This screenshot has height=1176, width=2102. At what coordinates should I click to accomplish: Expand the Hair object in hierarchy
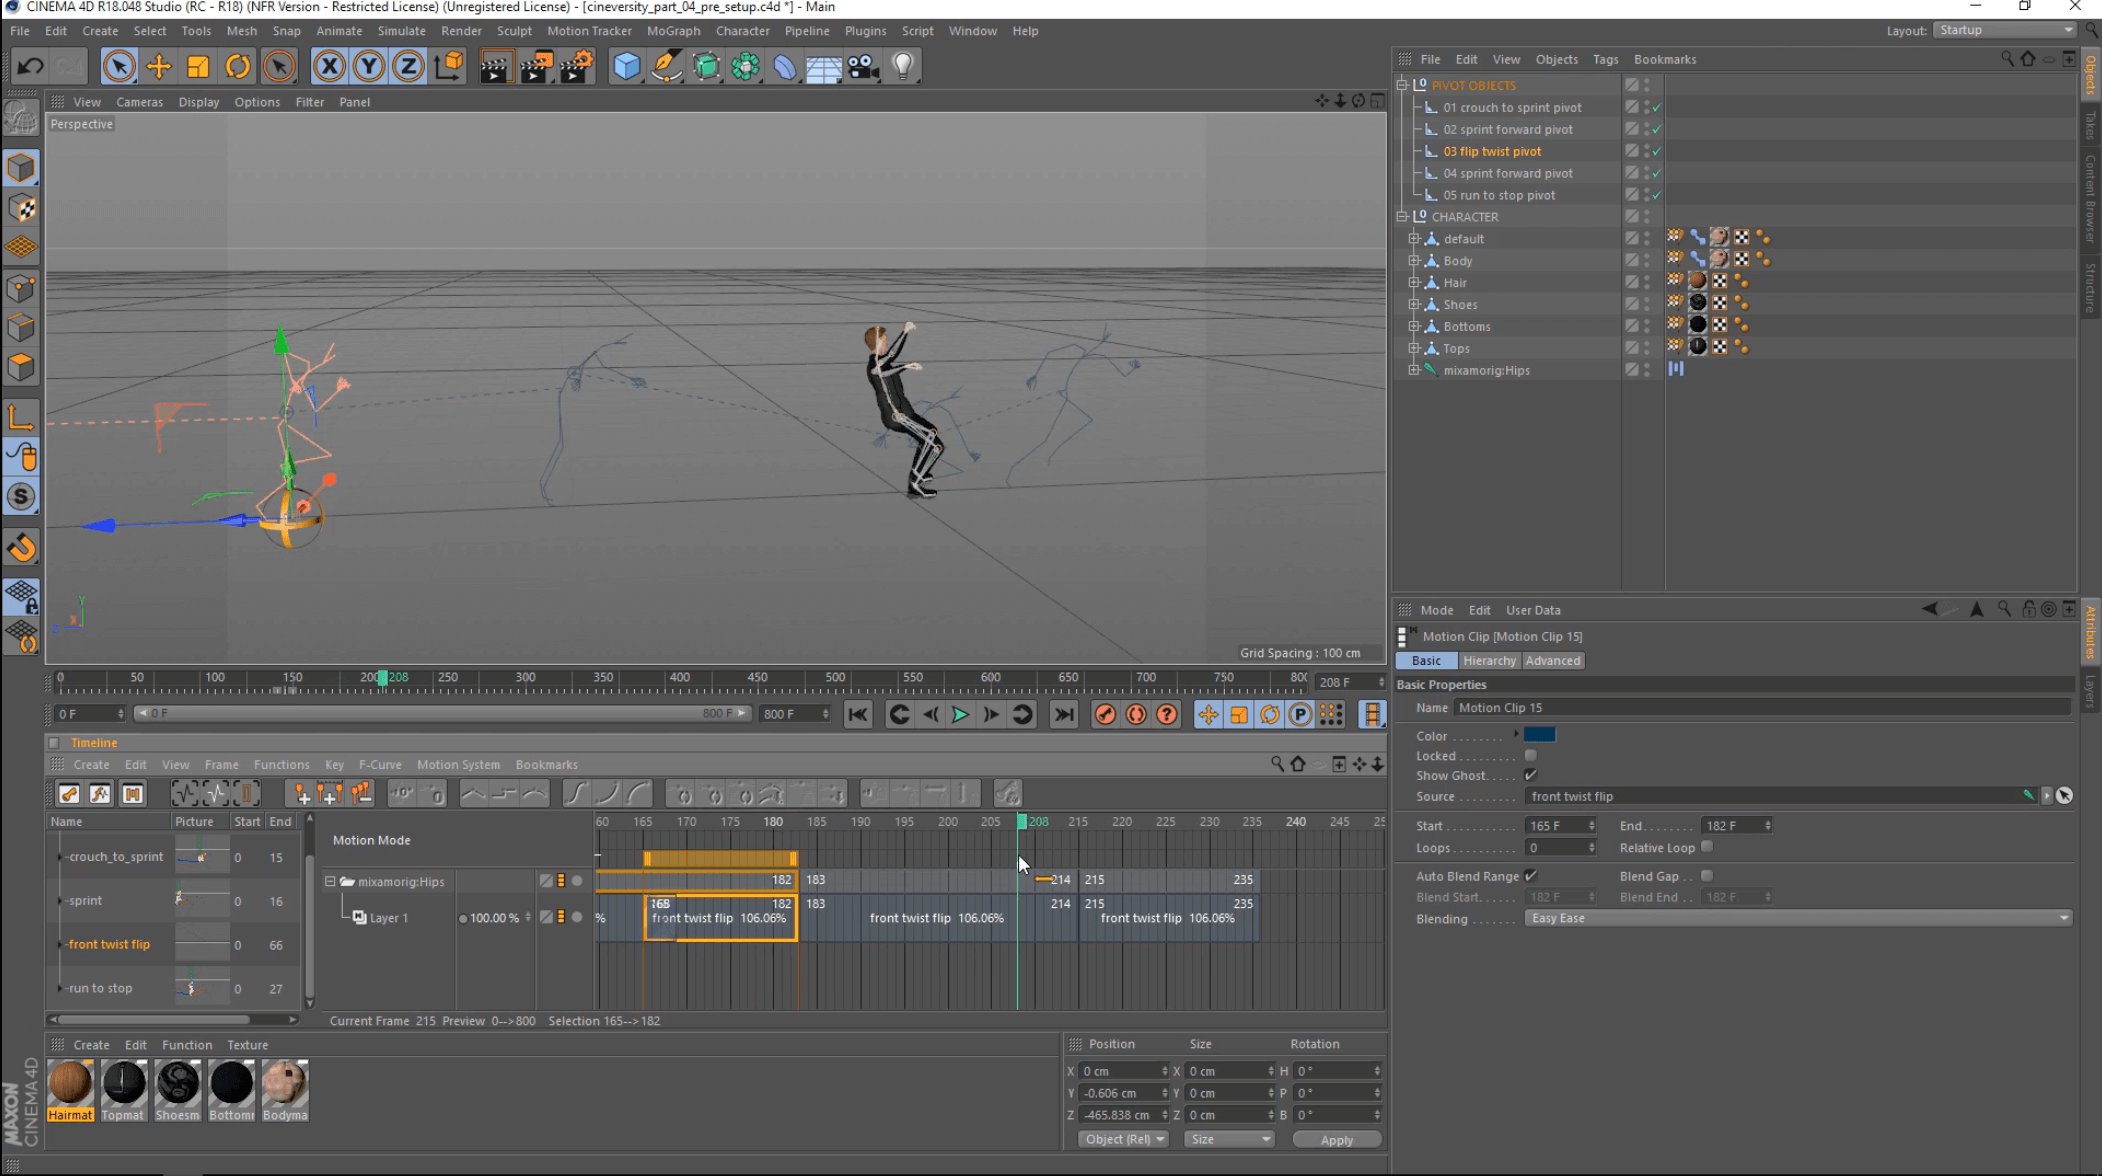point(1414,283)
